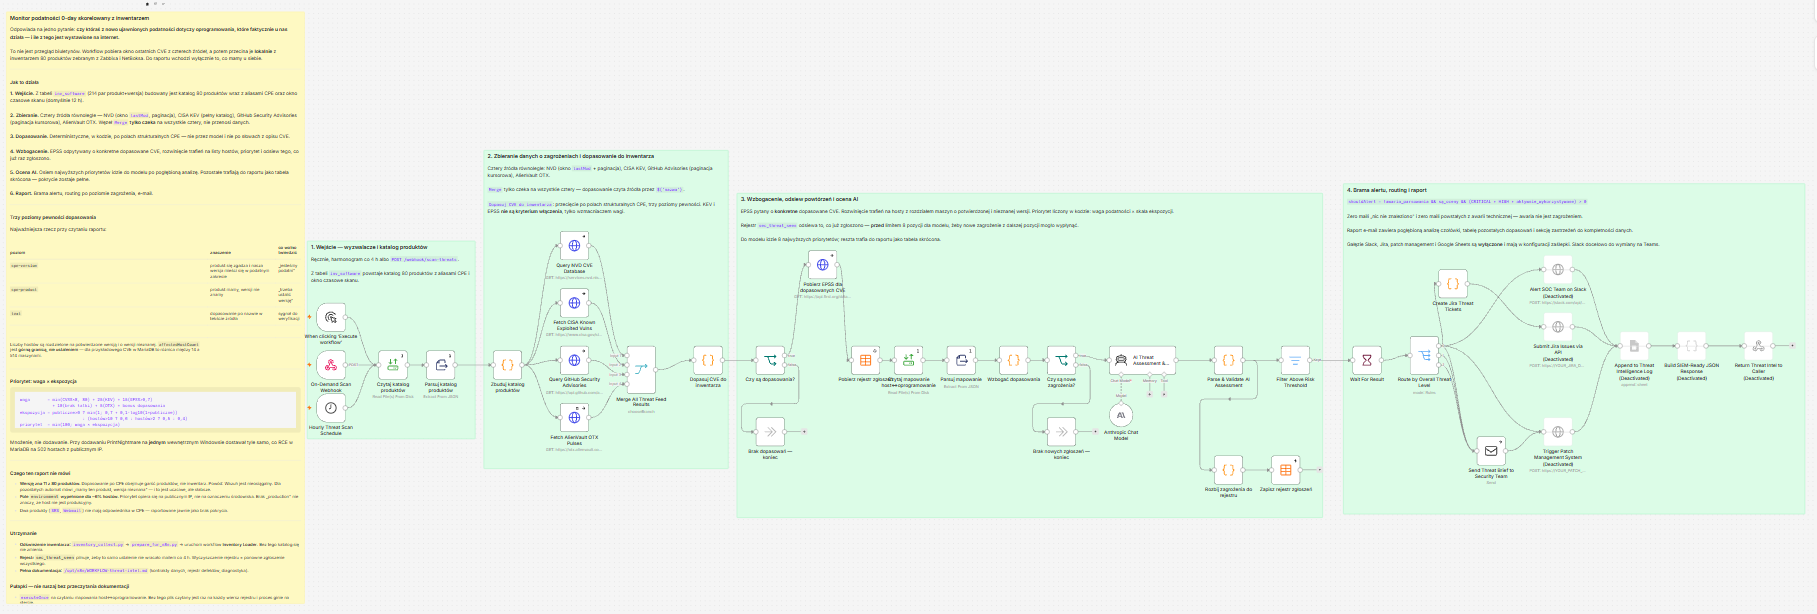The width and height of the screenshot is (1817, 614).
Task: Select the Parsuj mapowanie node
Action: 961,360
